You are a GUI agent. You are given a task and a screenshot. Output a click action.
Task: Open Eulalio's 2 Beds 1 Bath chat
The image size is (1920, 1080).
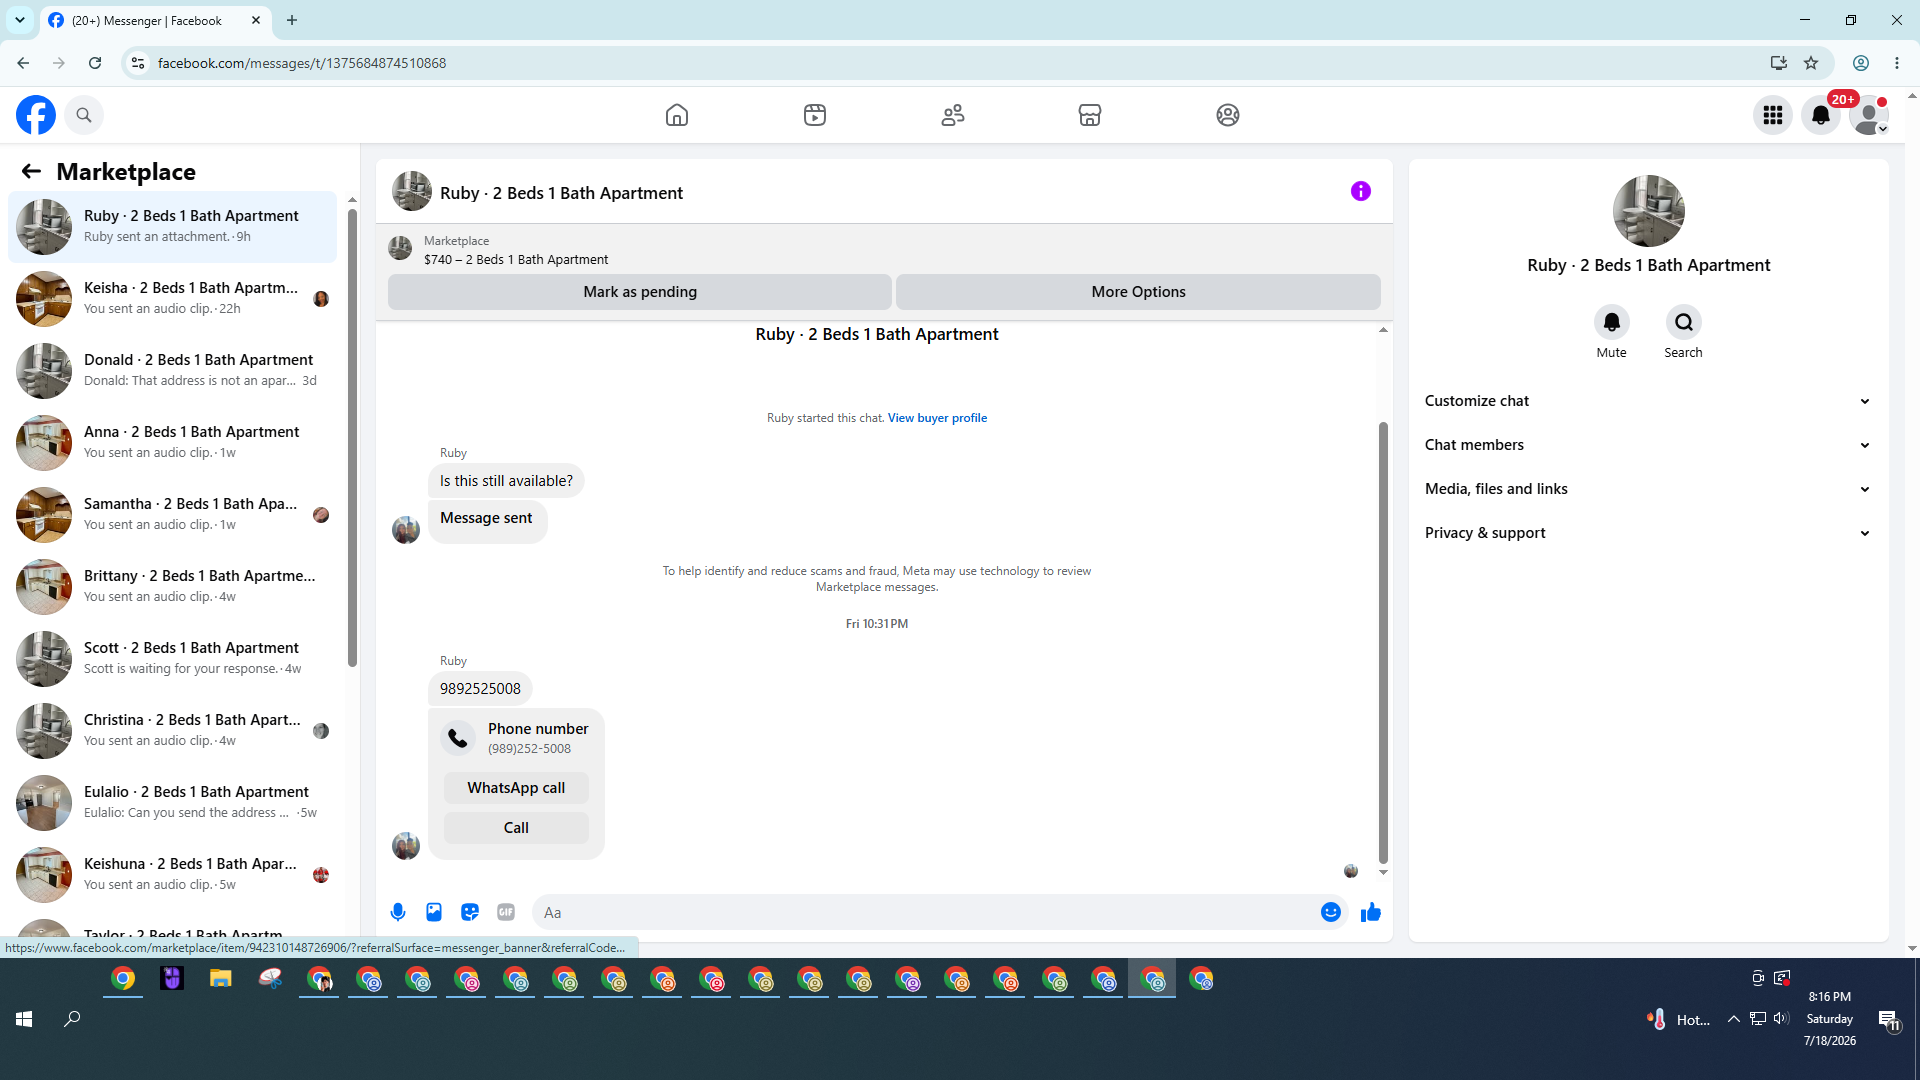coord(173,803)
